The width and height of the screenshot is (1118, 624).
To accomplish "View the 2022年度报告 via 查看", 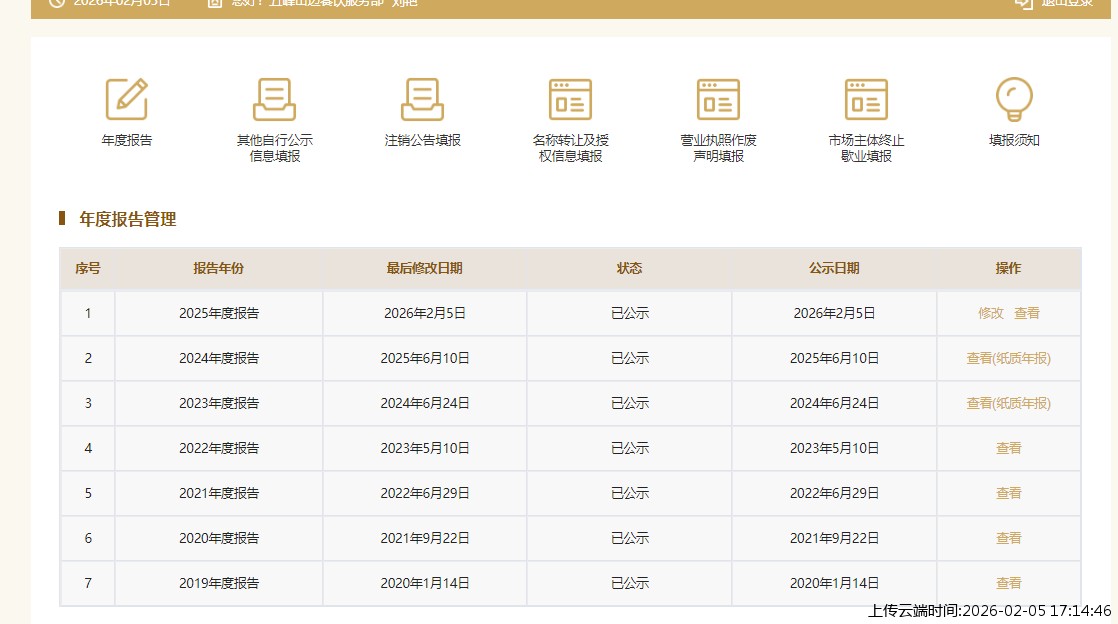I will point(1008,448).
